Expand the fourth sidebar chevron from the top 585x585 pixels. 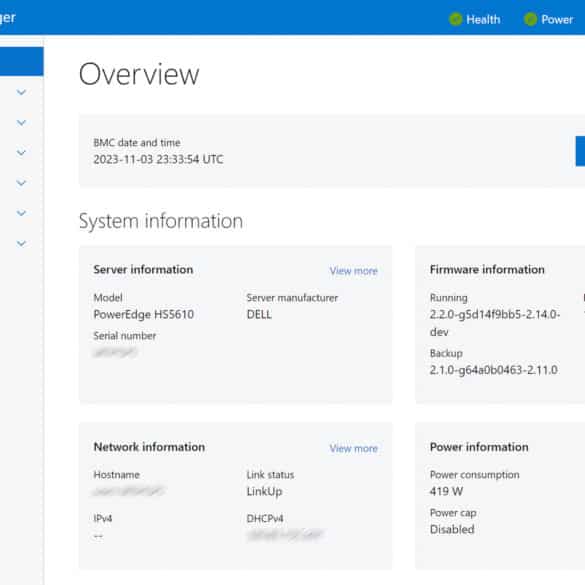click(x=21, y=183)
